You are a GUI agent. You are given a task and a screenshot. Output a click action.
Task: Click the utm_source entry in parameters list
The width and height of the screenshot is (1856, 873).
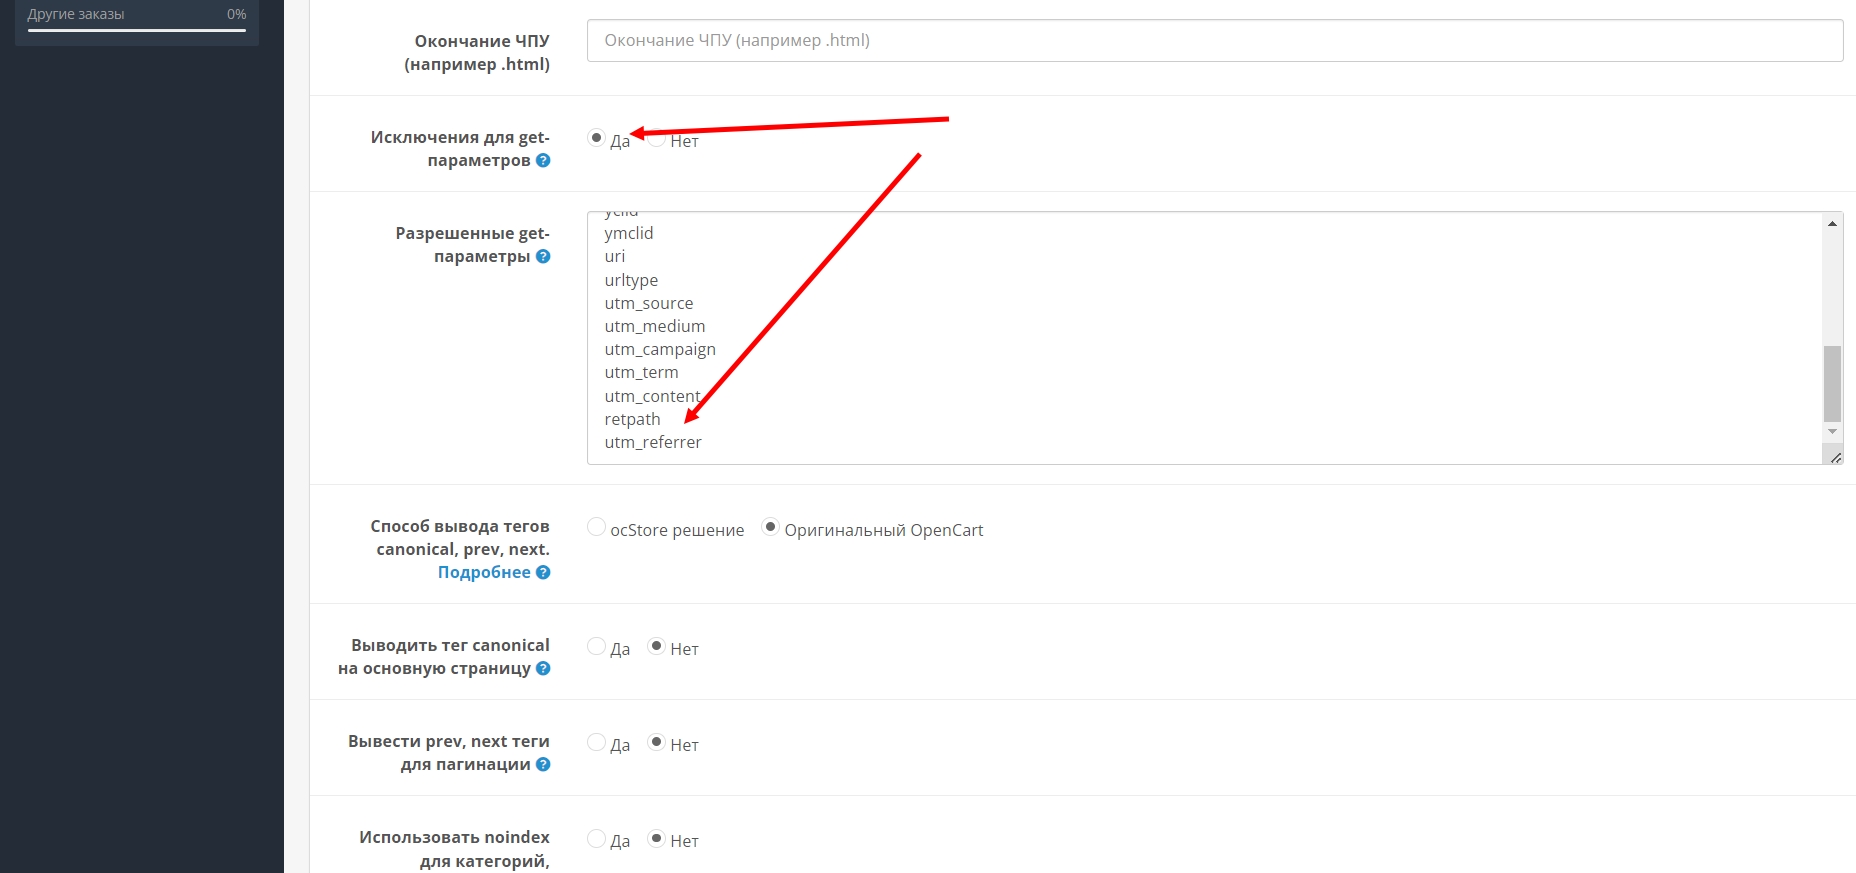click(x=649, y=304)
